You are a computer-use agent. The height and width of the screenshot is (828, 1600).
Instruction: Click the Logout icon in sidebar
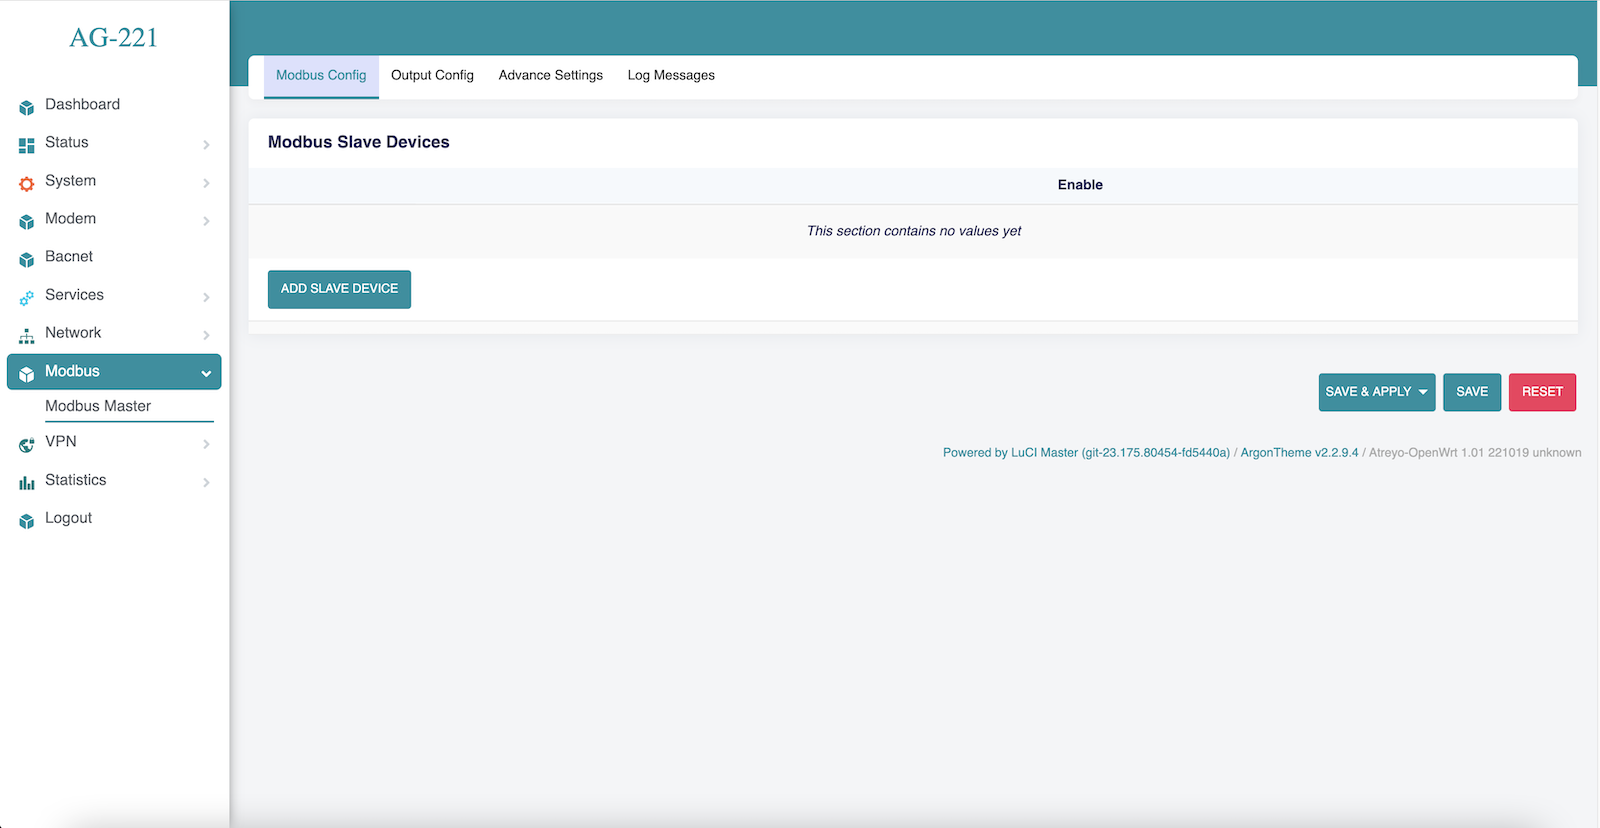coord(27,521)
